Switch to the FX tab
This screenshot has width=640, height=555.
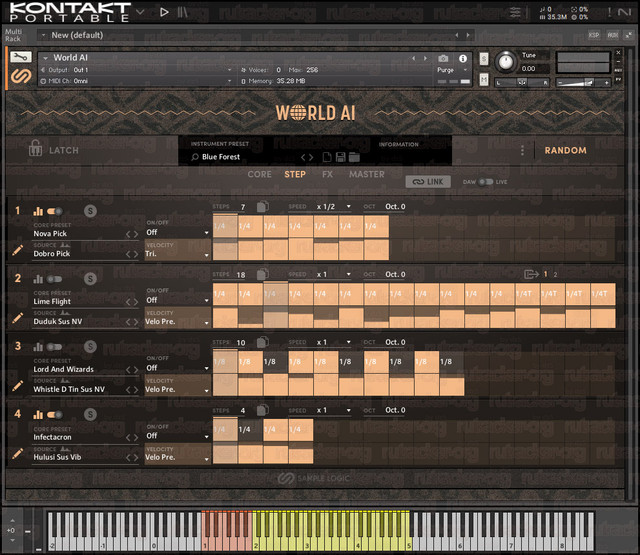[327, 174]
